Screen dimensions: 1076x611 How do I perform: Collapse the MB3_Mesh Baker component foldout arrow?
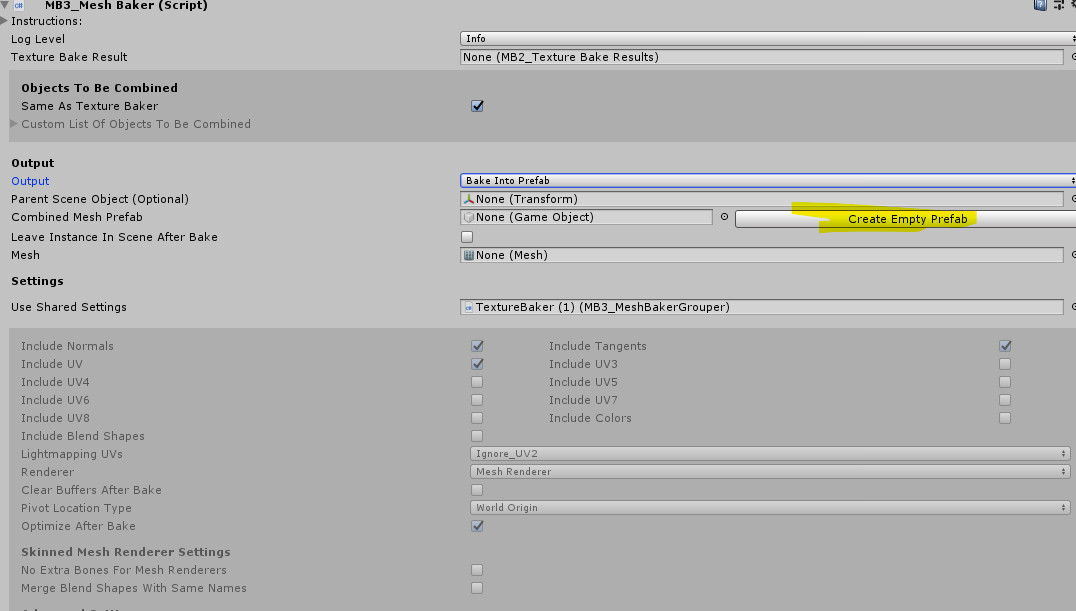[x=4, y=6]
